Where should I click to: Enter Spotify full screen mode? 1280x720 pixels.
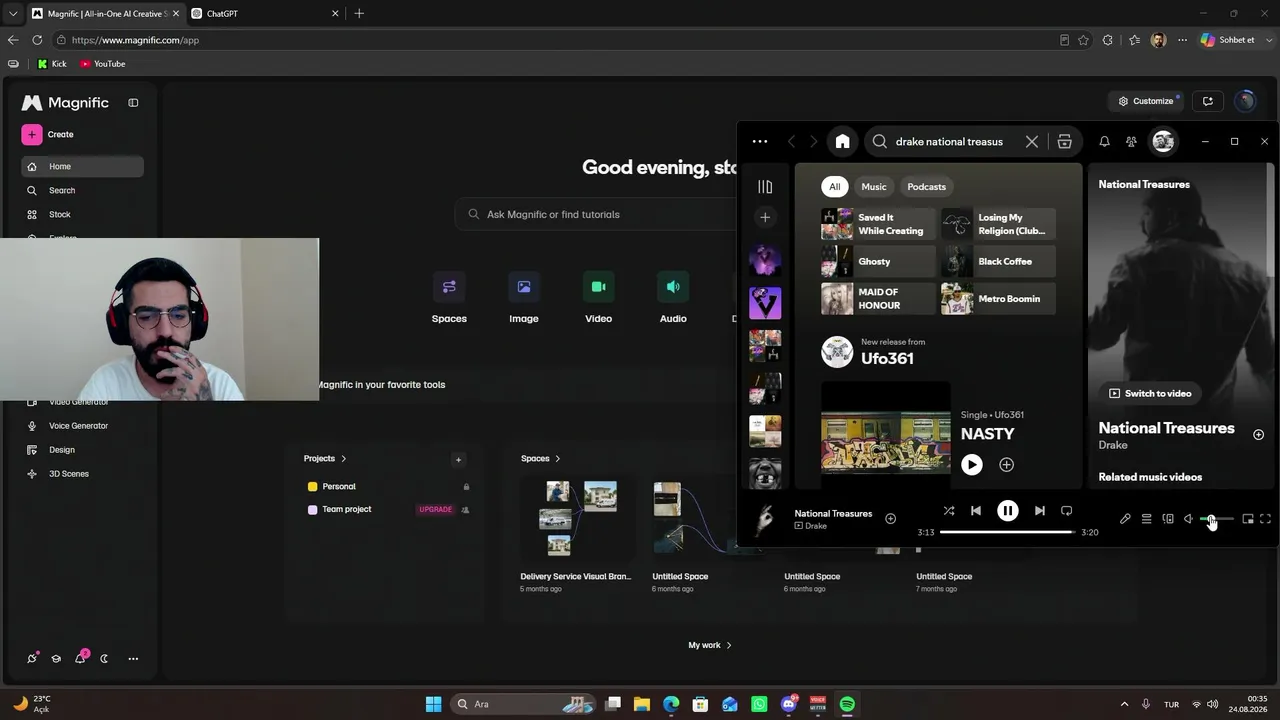1266,519
